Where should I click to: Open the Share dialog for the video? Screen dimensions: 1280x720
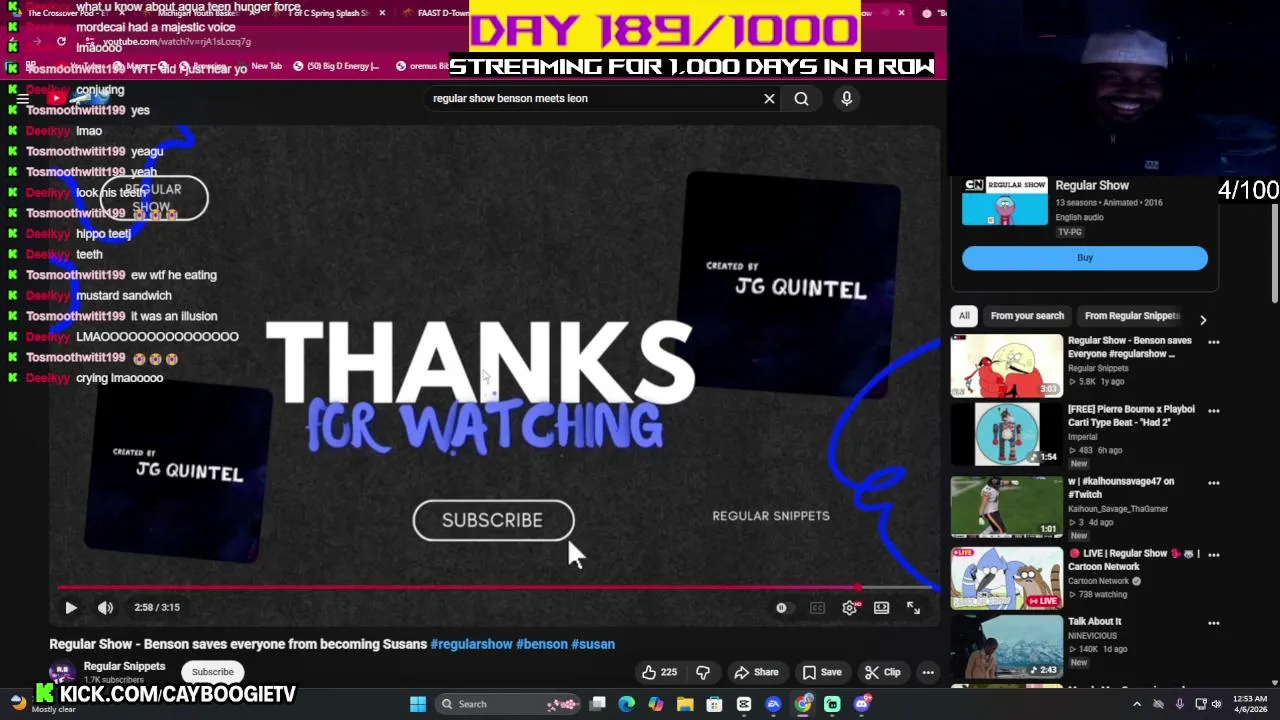coord(756,672)
